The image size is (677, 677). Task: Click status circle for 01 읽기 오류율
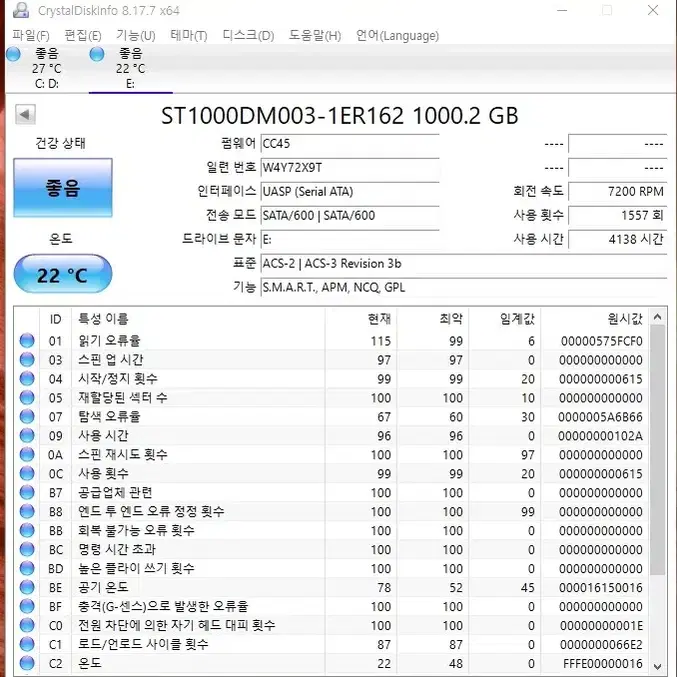(x=27, y=341)
